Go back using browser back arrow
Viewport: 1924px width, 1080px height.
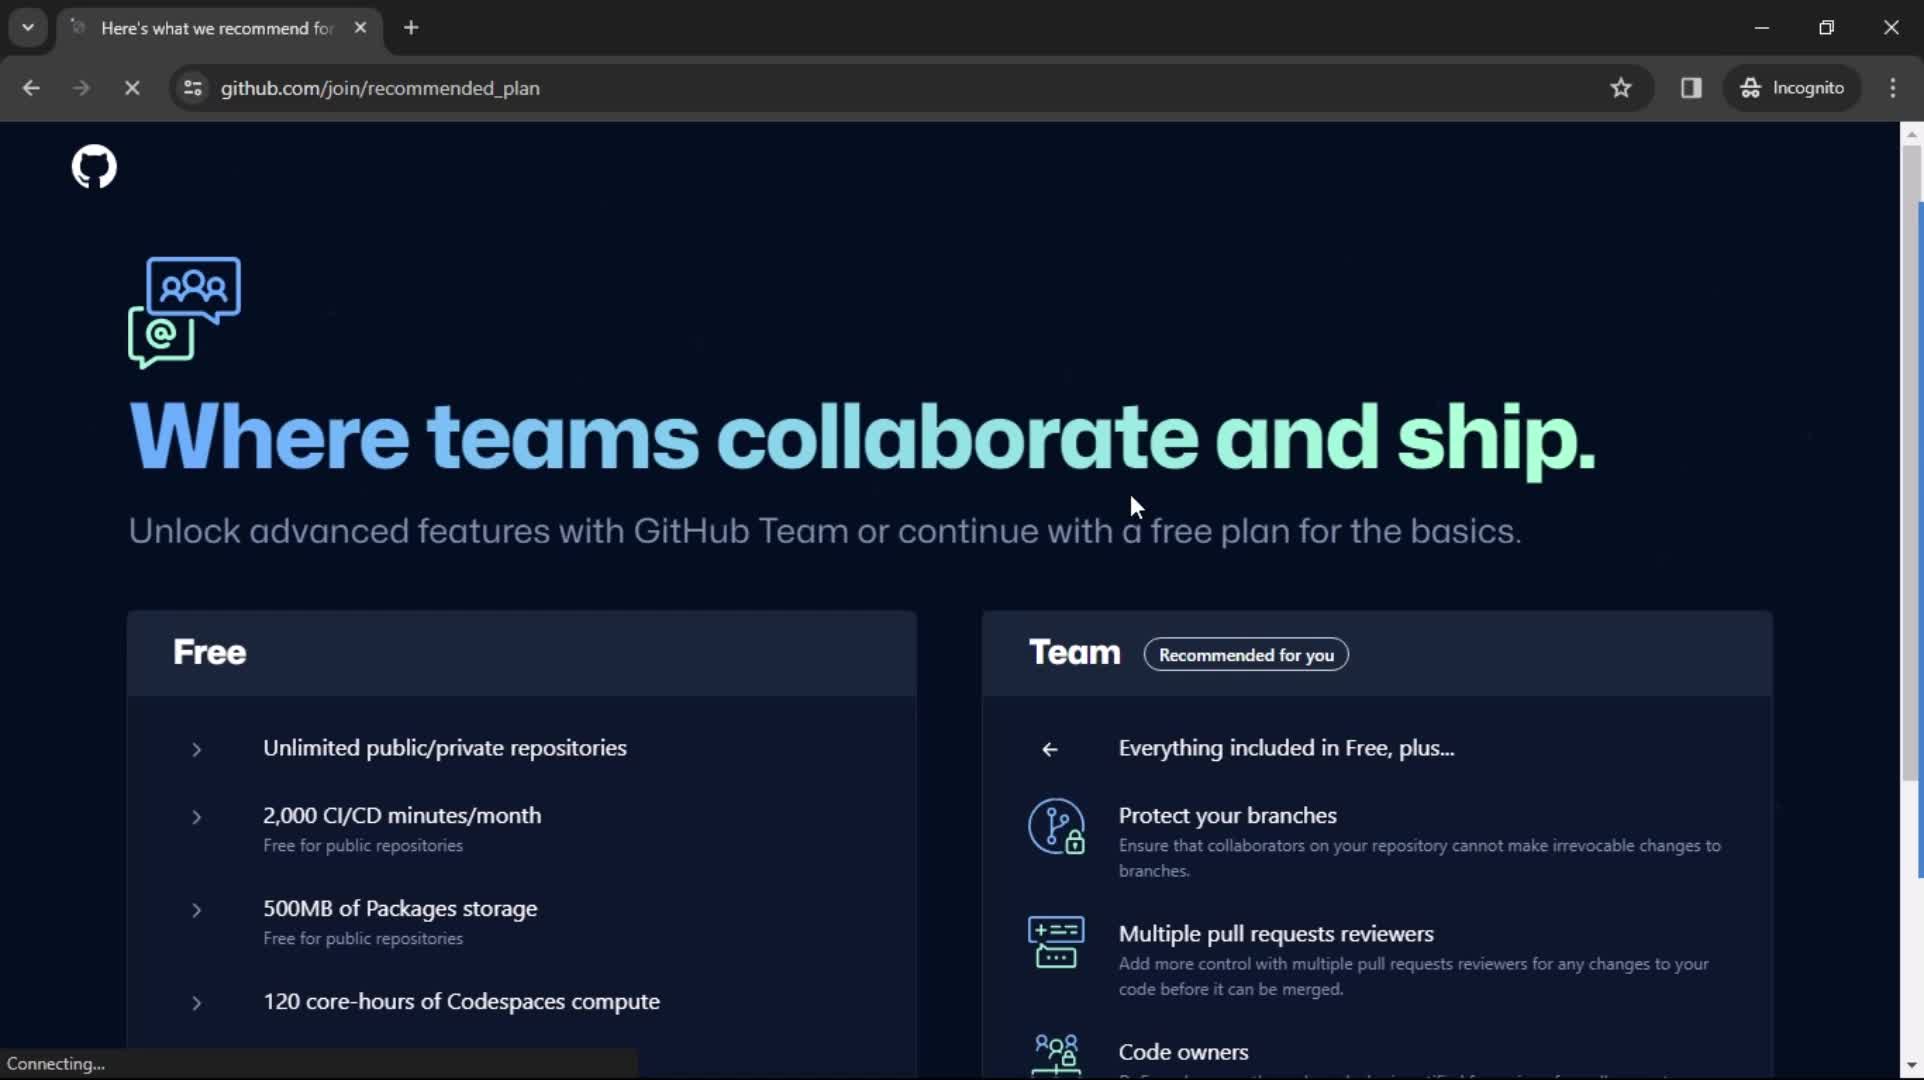click(x=31, y=88)
